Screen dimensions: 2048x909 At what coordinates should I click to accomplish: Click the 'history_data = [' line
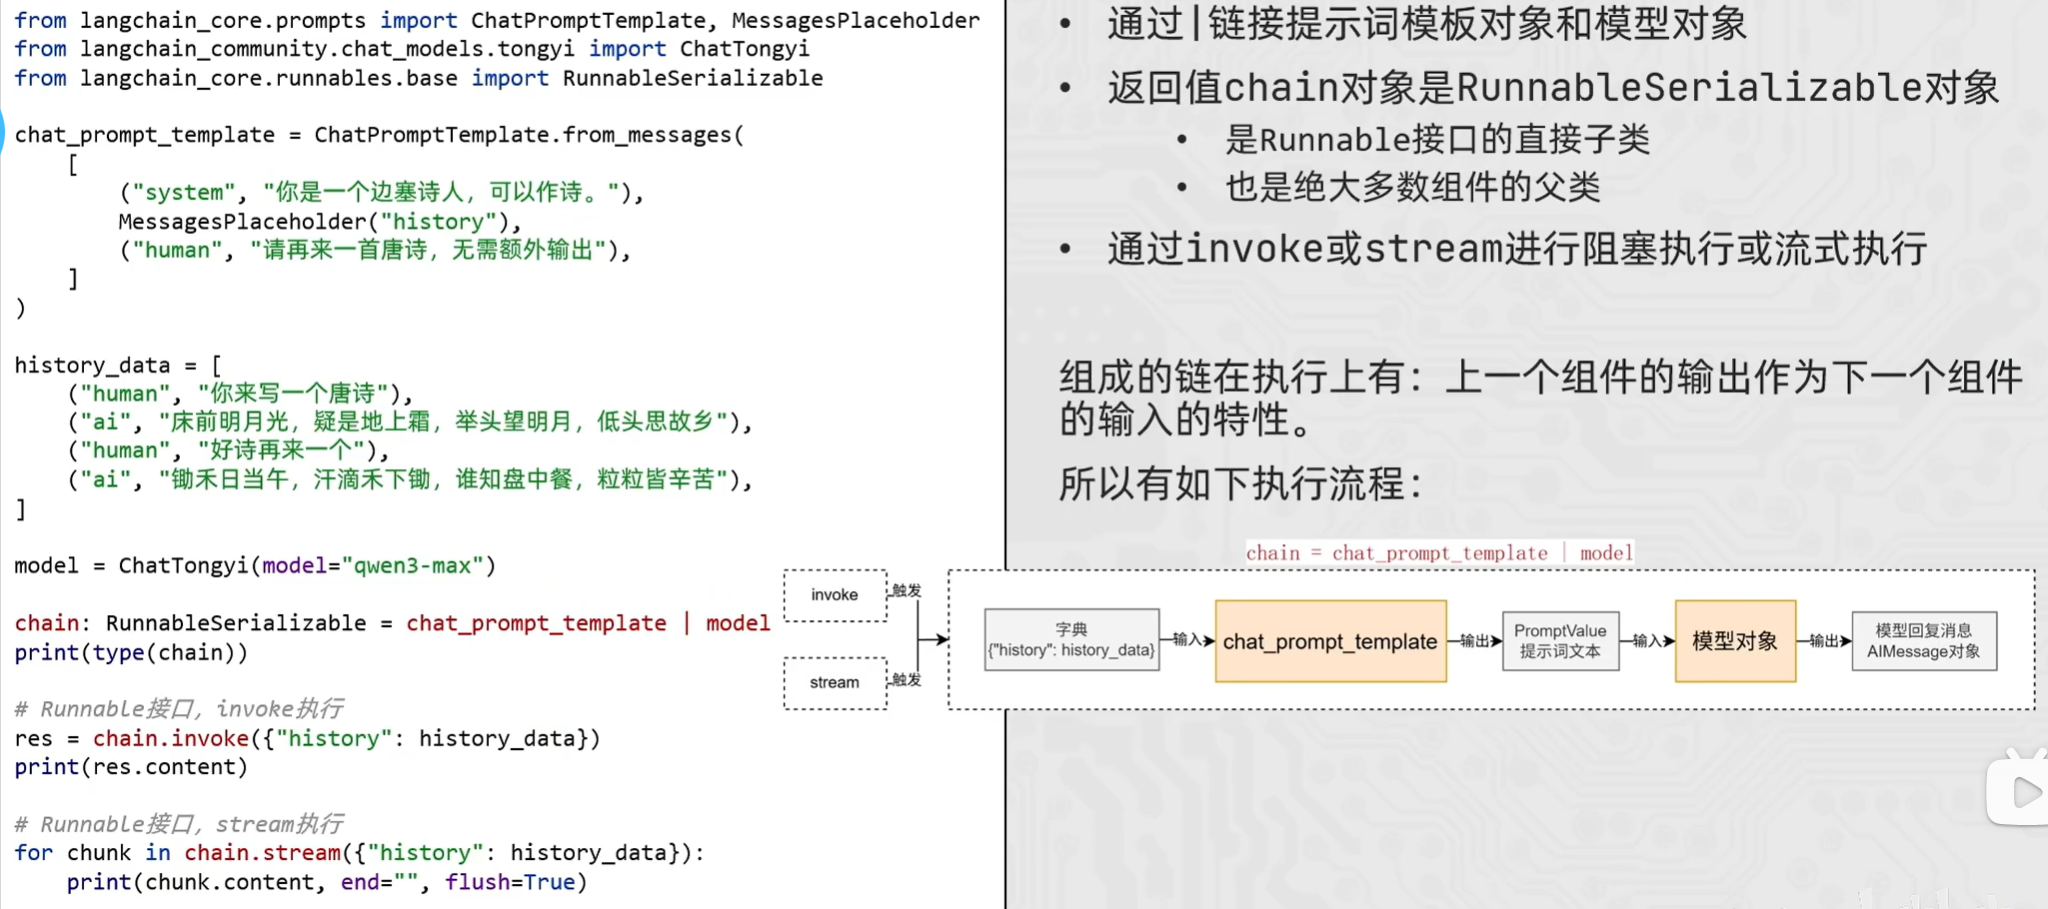coord(118,365)
